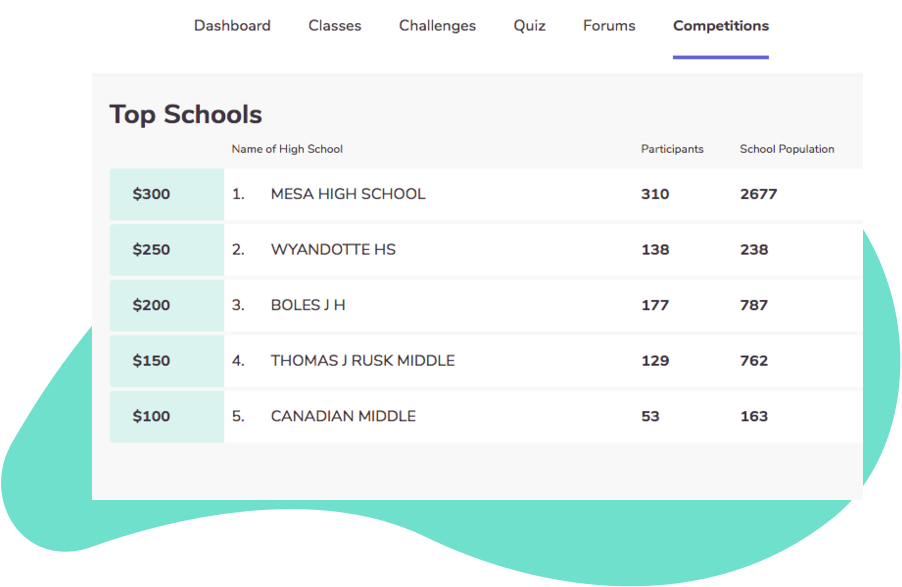This screenshot has width=902, height=587.
Task: Go to the Challenges tab
Action: (437, 26)
